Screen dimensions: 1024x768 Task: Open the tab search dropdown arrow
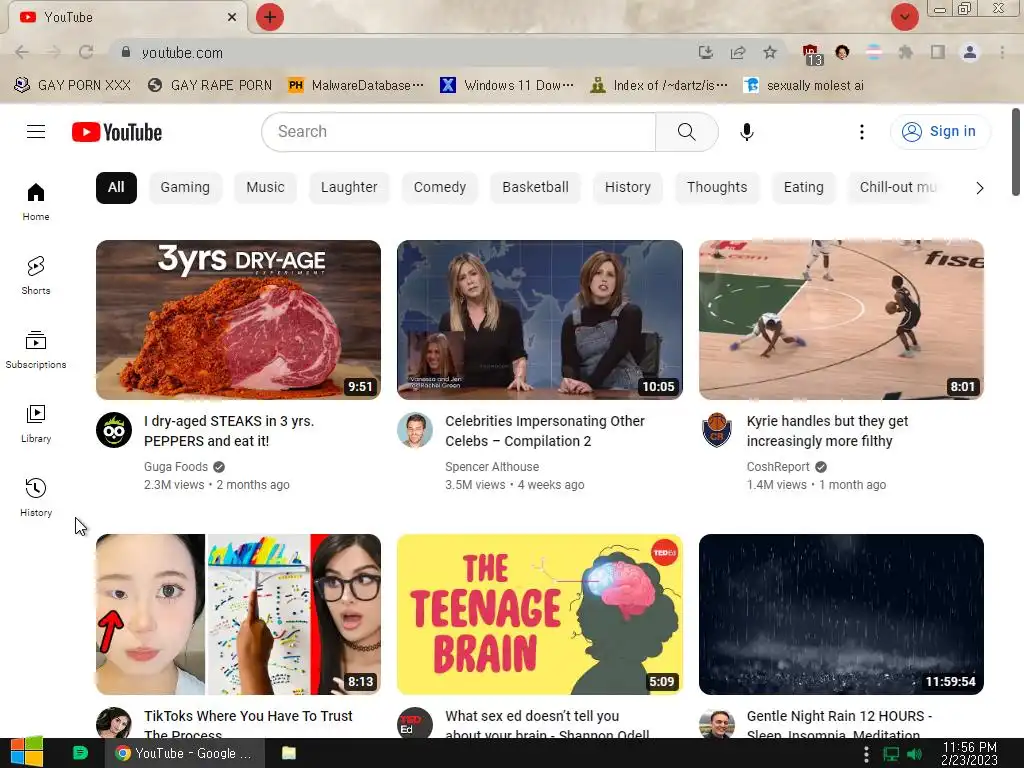click(x=904, y=17)
